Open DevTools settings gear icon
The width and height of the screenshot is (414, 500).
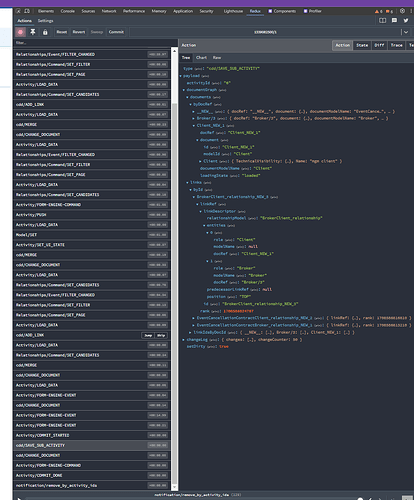click(x=402, y=11)
